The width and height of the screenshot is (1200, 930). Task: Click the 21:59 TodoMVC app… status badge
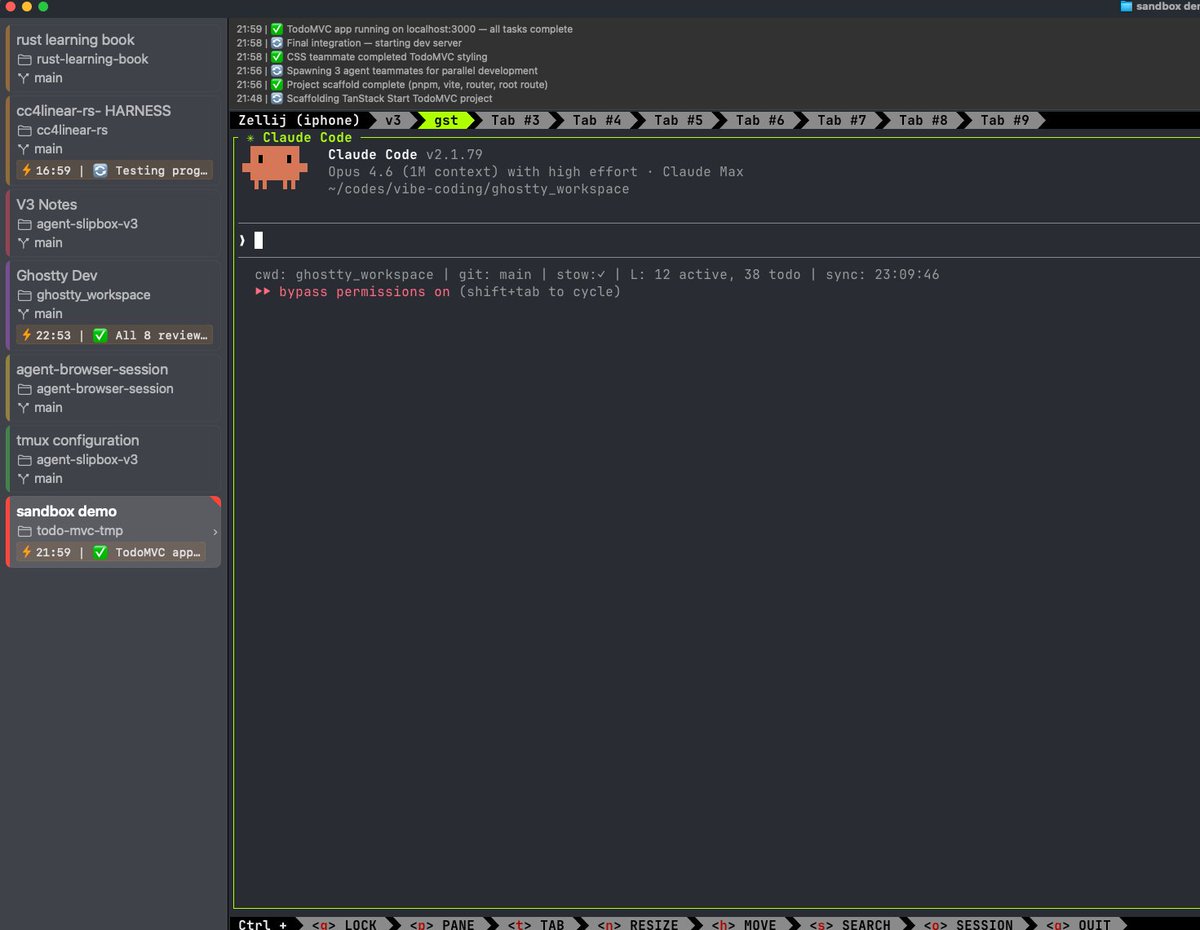[x=111, y=553]
